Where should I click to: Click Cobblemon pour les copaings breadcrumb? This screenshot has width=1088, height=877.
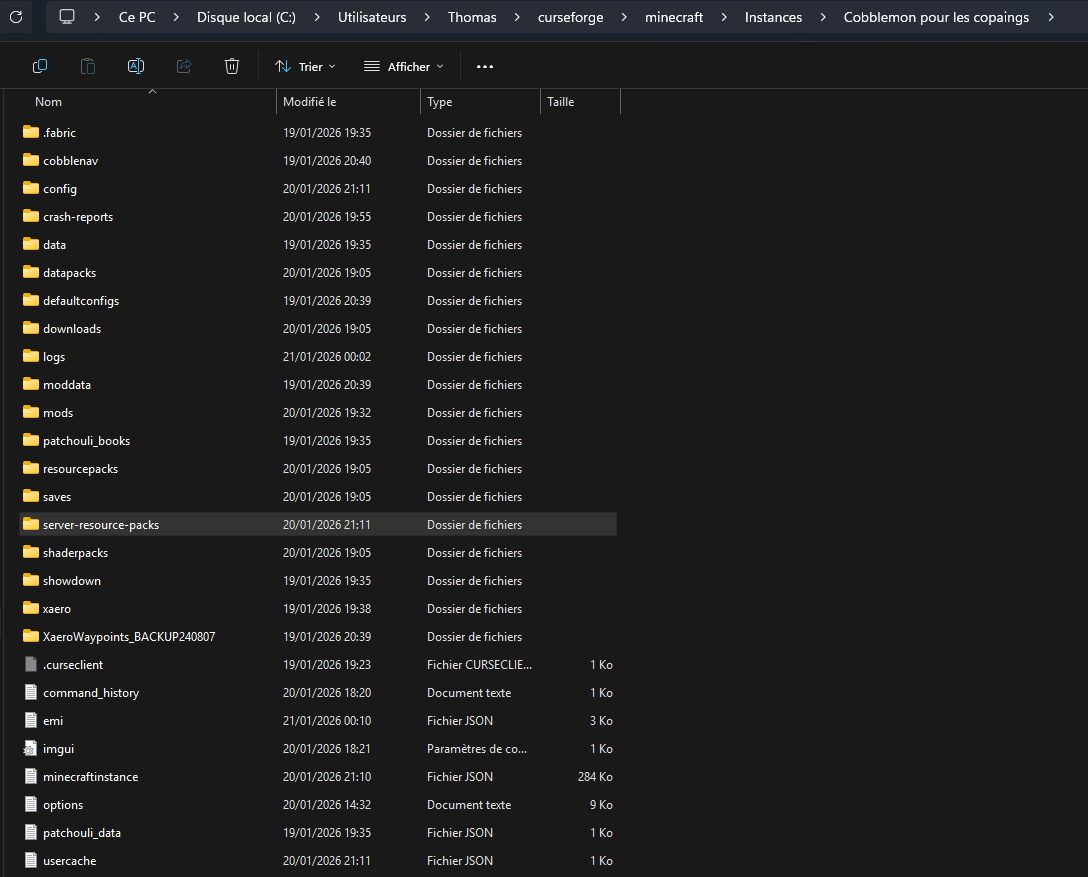[936, 17]
